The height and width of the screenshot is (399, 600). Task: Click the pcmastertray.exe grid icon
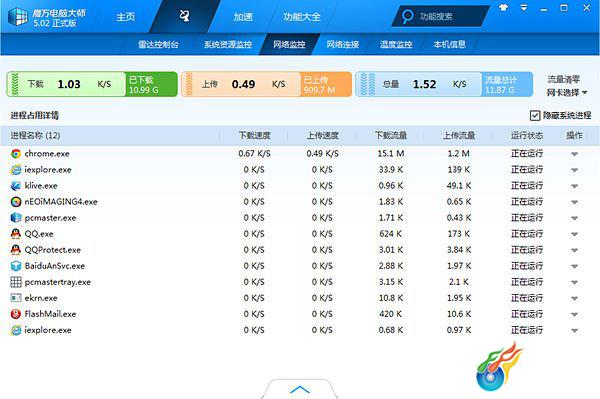[x=16, y=282]
